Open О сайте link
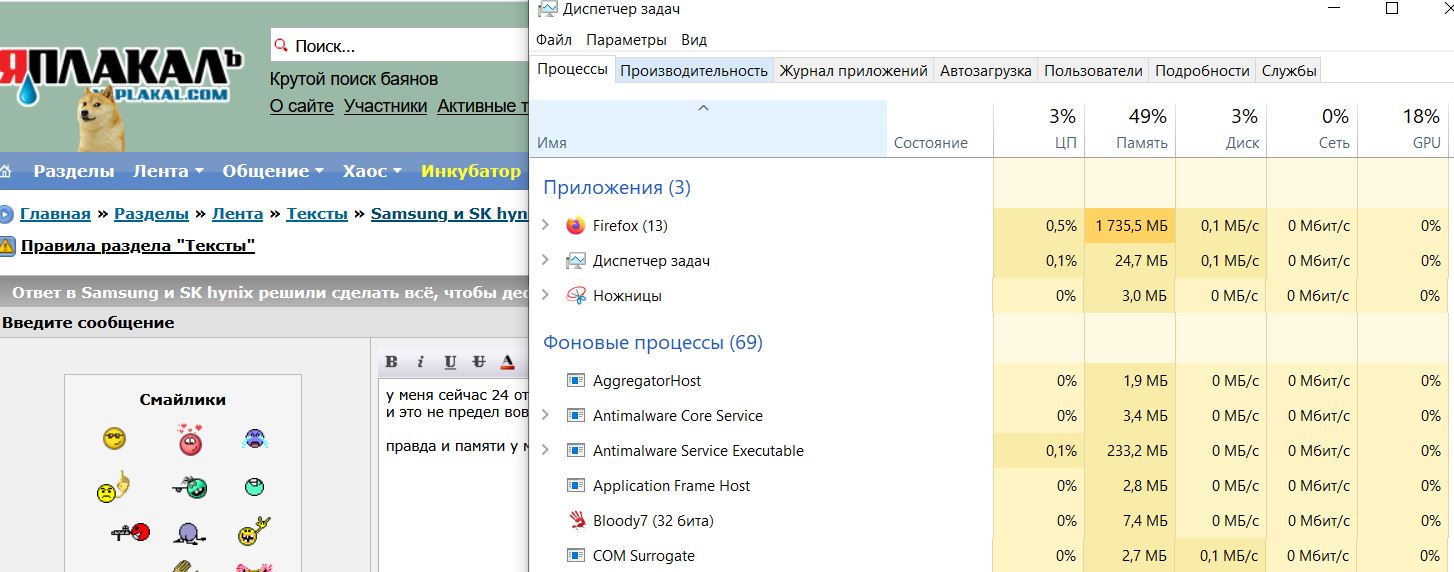This screenshot has height=572, width=1454. coord(302,106)
